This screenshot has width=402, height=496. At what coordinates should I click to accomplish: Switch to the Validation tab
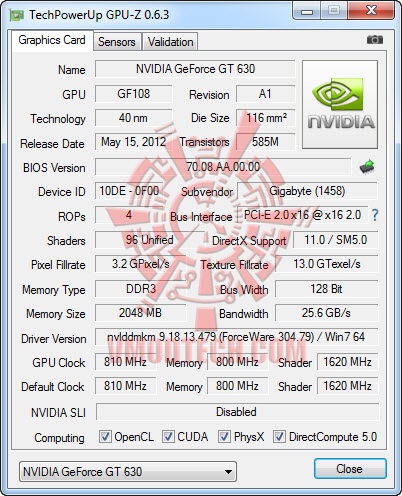[170, 42]
